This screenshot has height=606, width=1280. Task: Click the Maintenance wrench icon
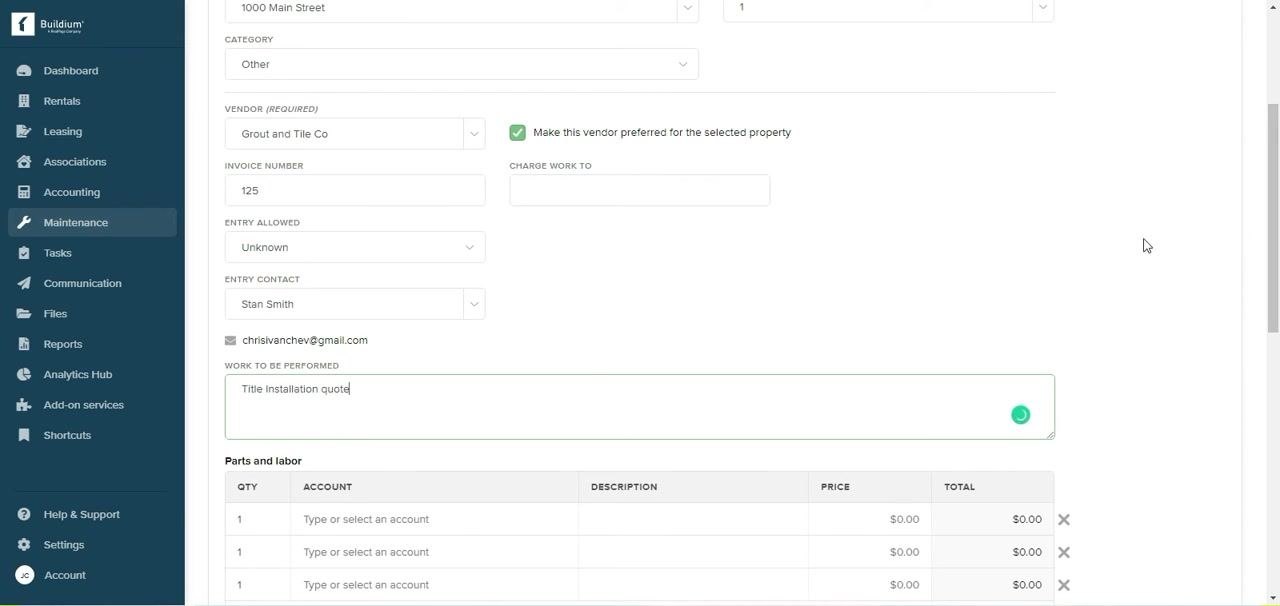[x=24, y=223]
